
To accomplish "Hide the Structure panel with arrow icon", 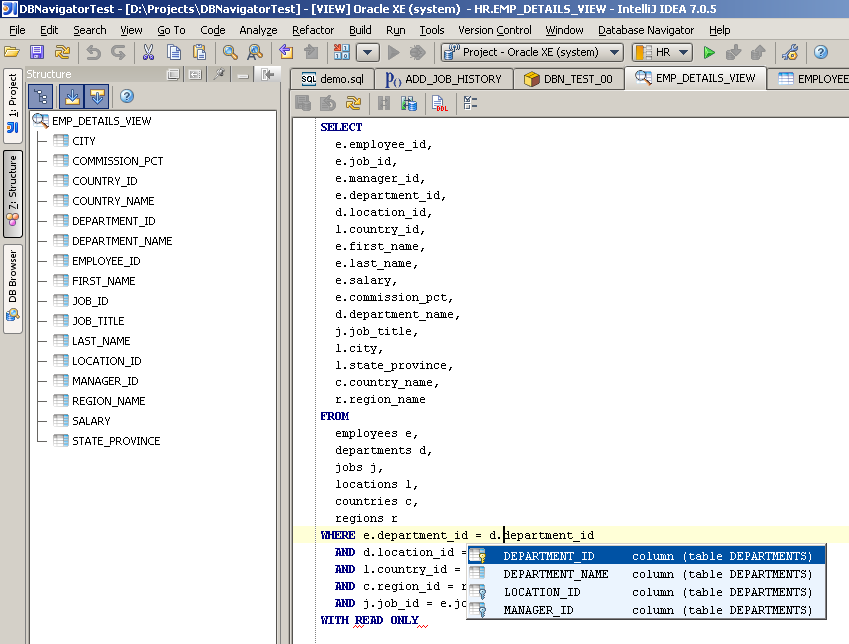I will [268, 74].
